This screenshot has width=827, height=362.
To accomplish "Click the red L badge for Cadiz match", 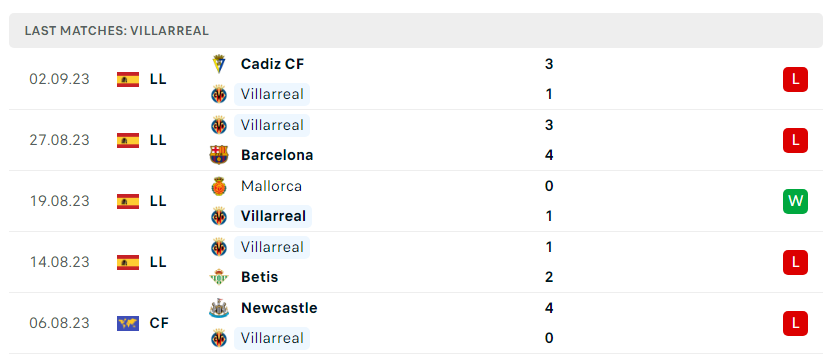I will [x=795, y=80].
